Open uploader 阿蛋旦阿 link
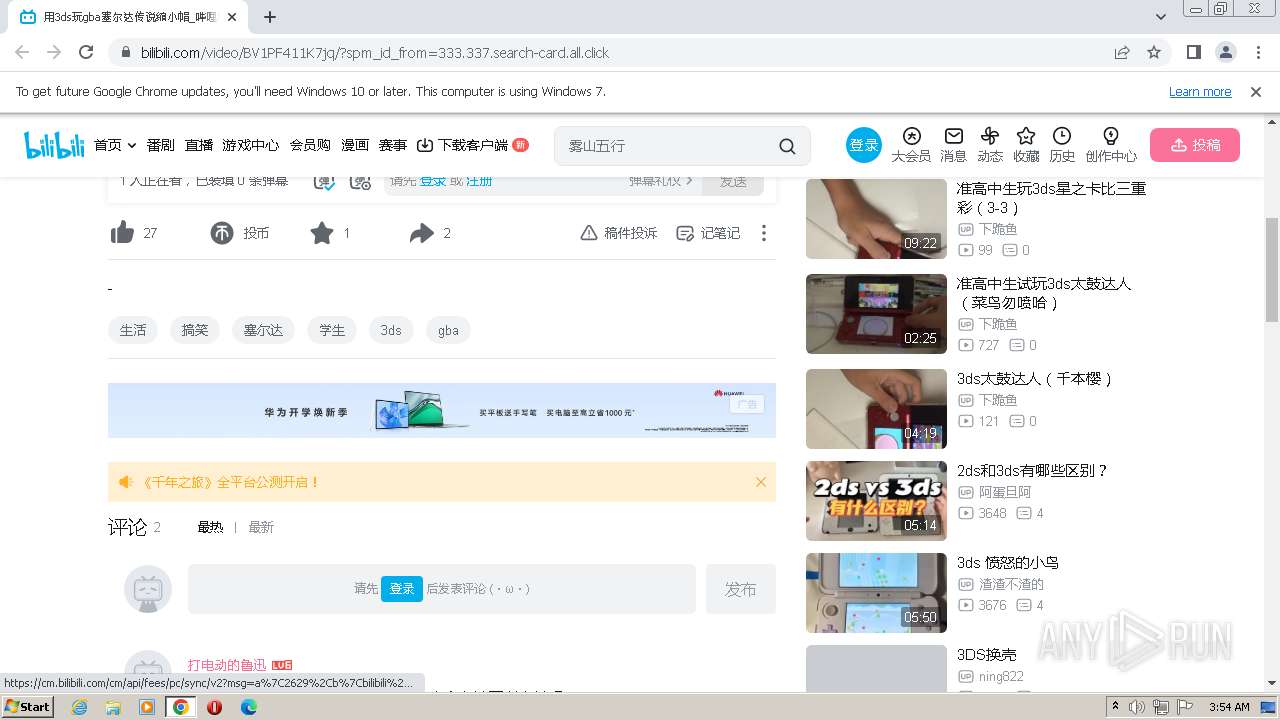The height and width of the screenshot is (720, 1280). click(x=1005, y=492)
